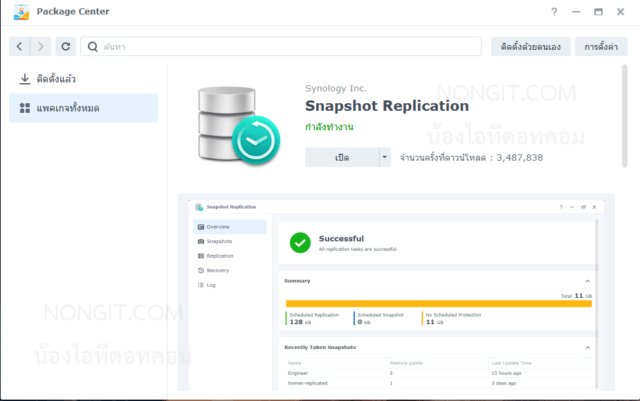Click the yellow storage usage bar

[439, 303]
